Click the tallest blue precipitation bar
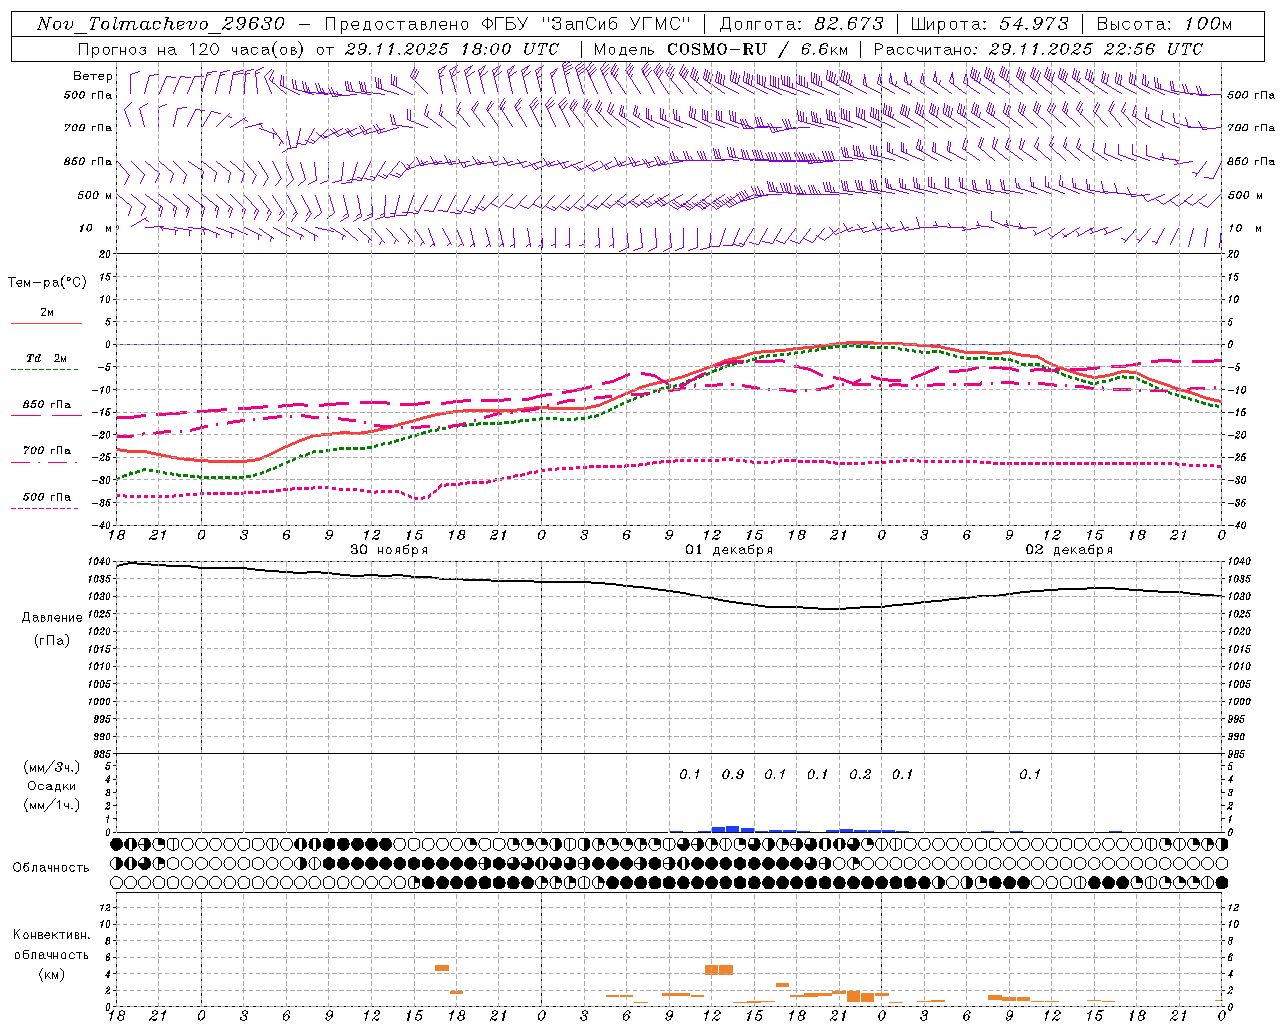The width and height of the screenshot is (1280, 1024). tap(733, 829)
